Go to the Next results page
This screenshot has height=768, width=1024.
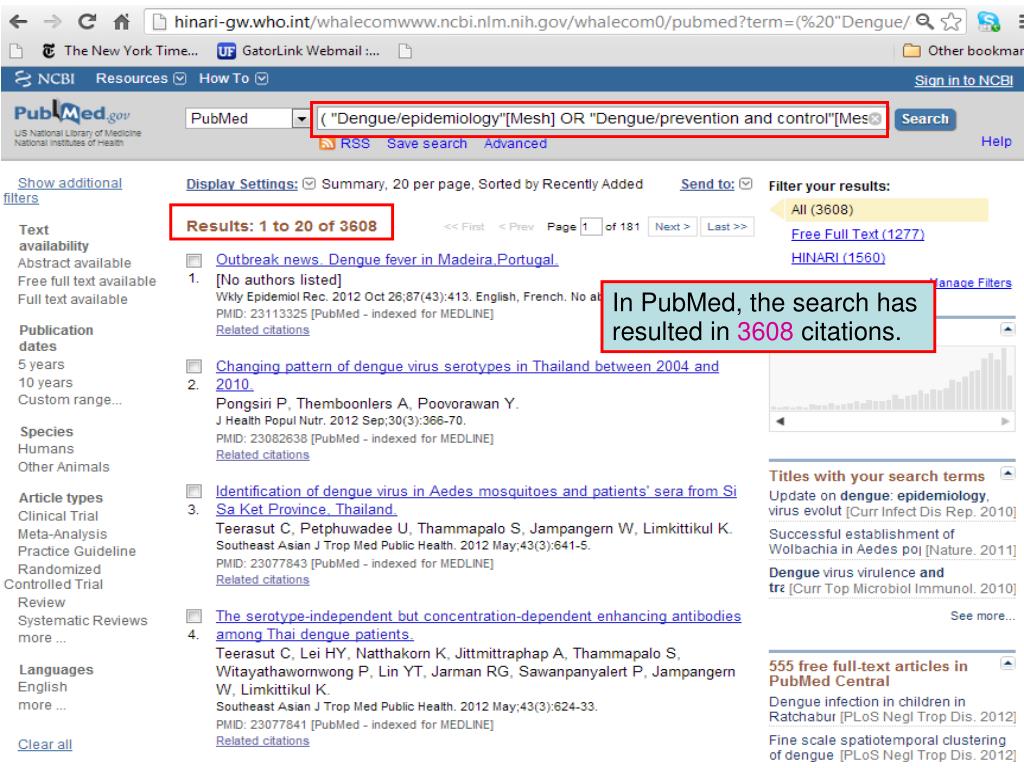pos(672,227)
